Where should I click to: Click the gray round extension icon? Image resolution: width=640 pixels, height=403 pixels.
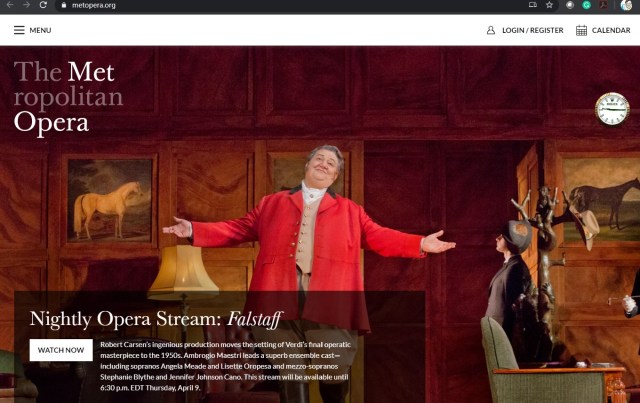(x=570, y=5)
